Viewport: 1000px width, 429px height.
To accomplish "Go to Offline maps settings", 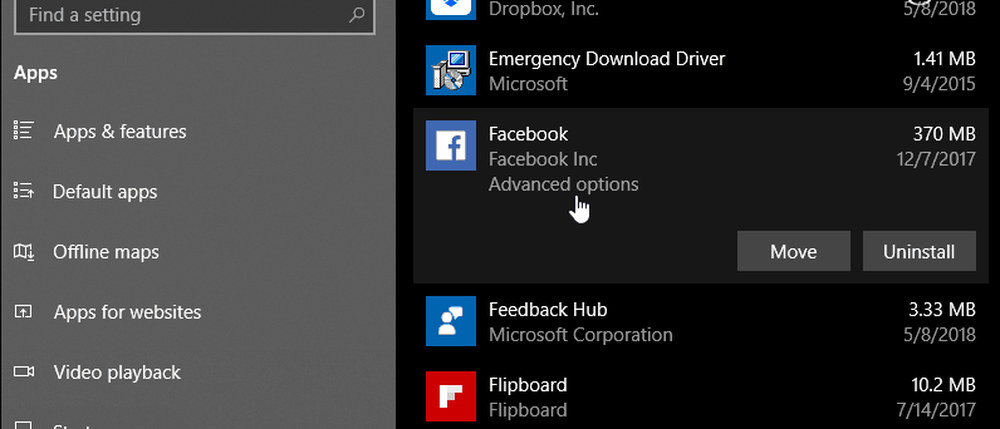I will tap(106, 252).
